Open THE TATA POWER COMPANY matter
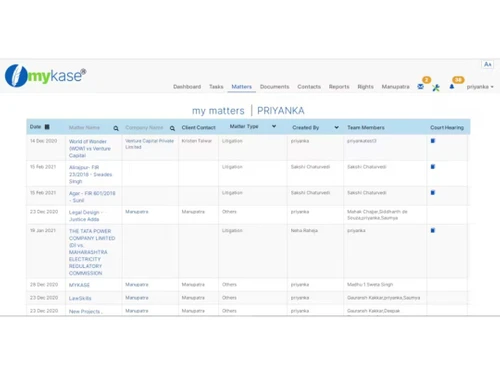The width and height of the screenshot is (500, 375). click(x=92, y=252)
